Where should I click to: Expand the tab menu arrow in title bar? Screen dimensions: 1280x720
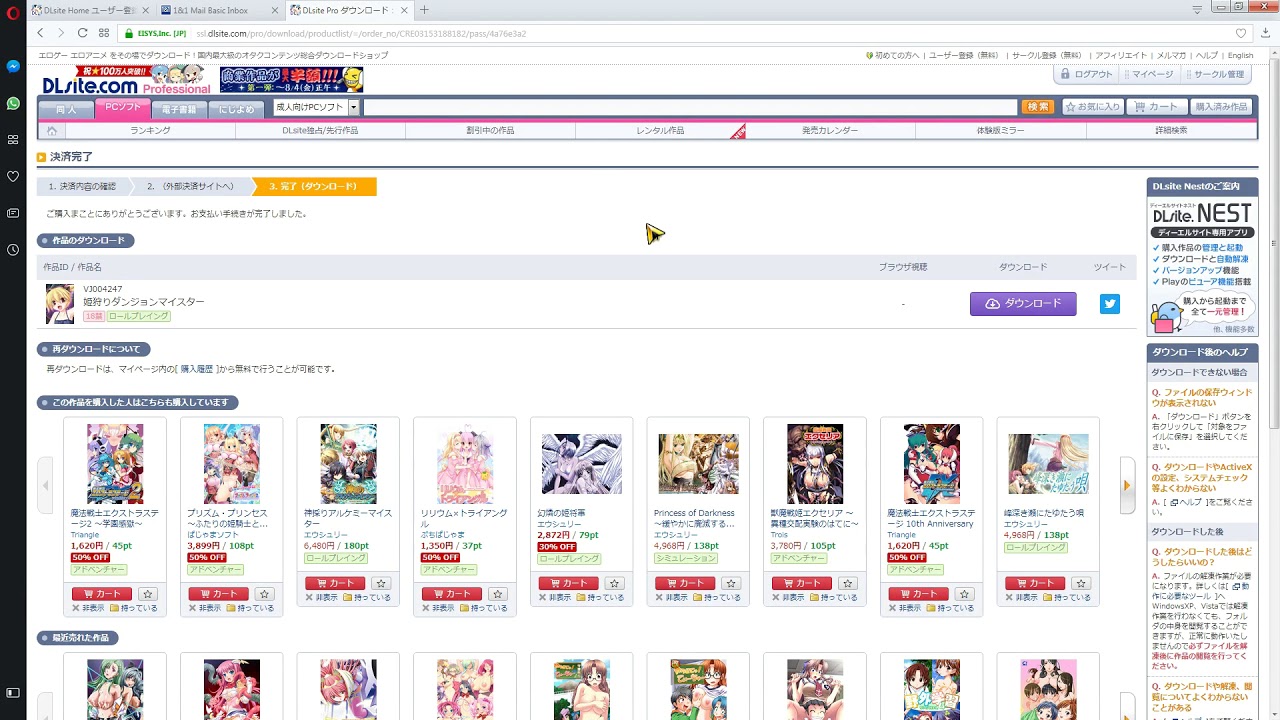click(1197, 10)
